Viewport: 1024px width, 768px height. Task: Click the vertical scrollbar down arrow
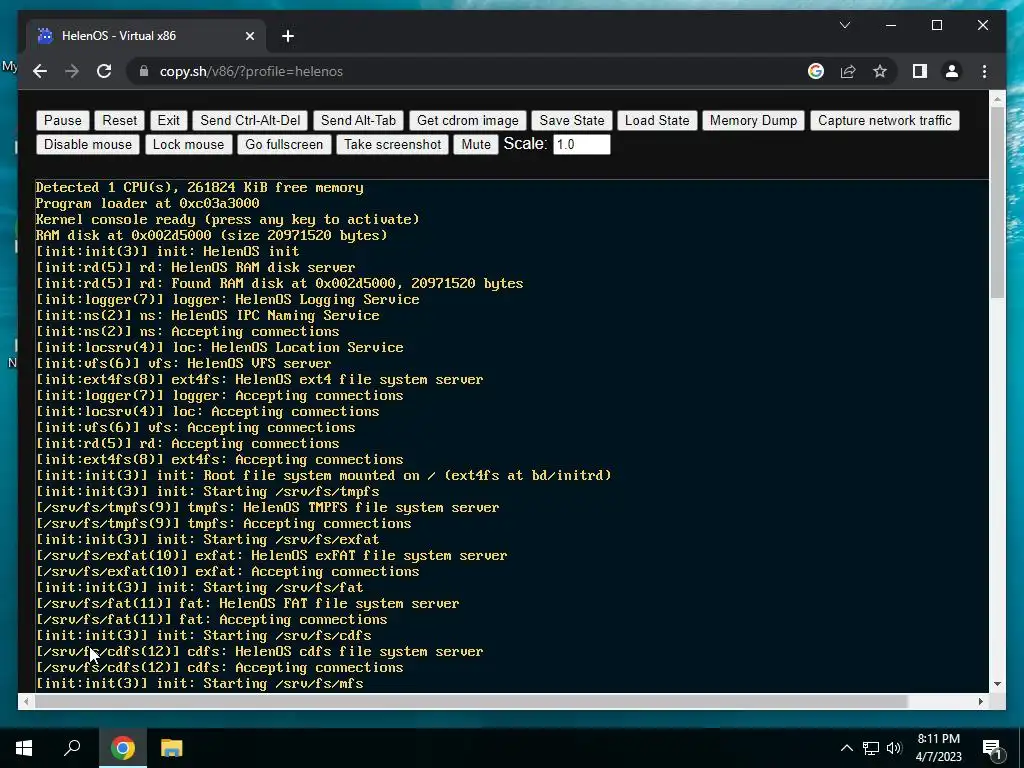pyautogui.click(x=997, y=684)
